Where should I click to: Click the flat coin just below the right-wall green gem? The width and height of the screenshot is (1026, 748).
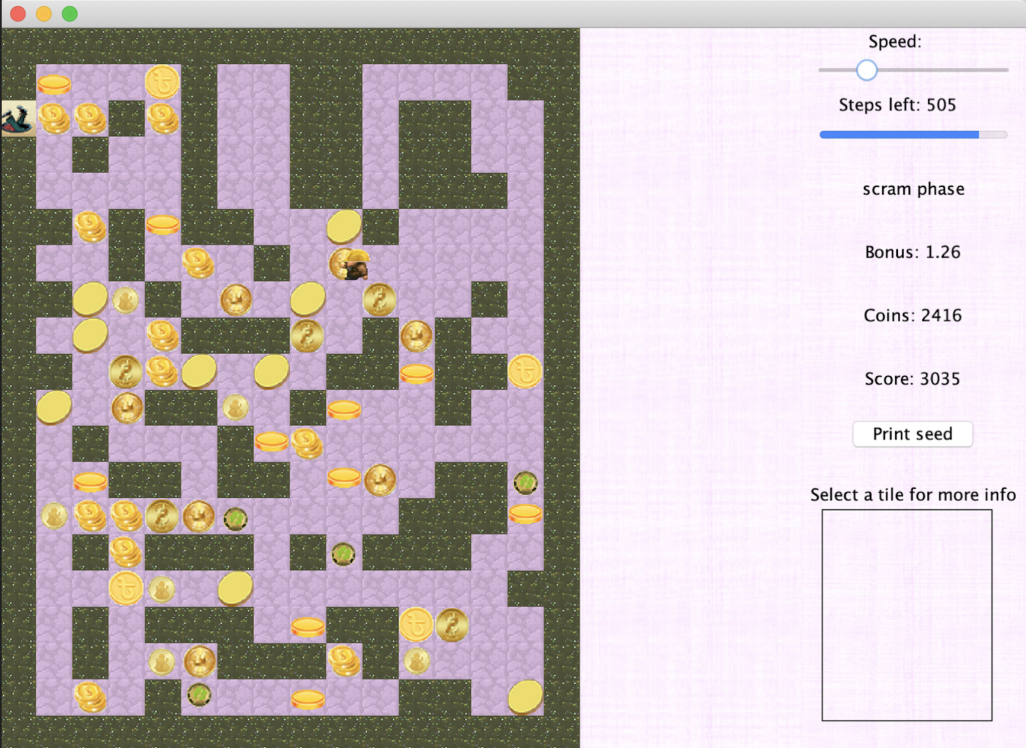tap(525, 514)
